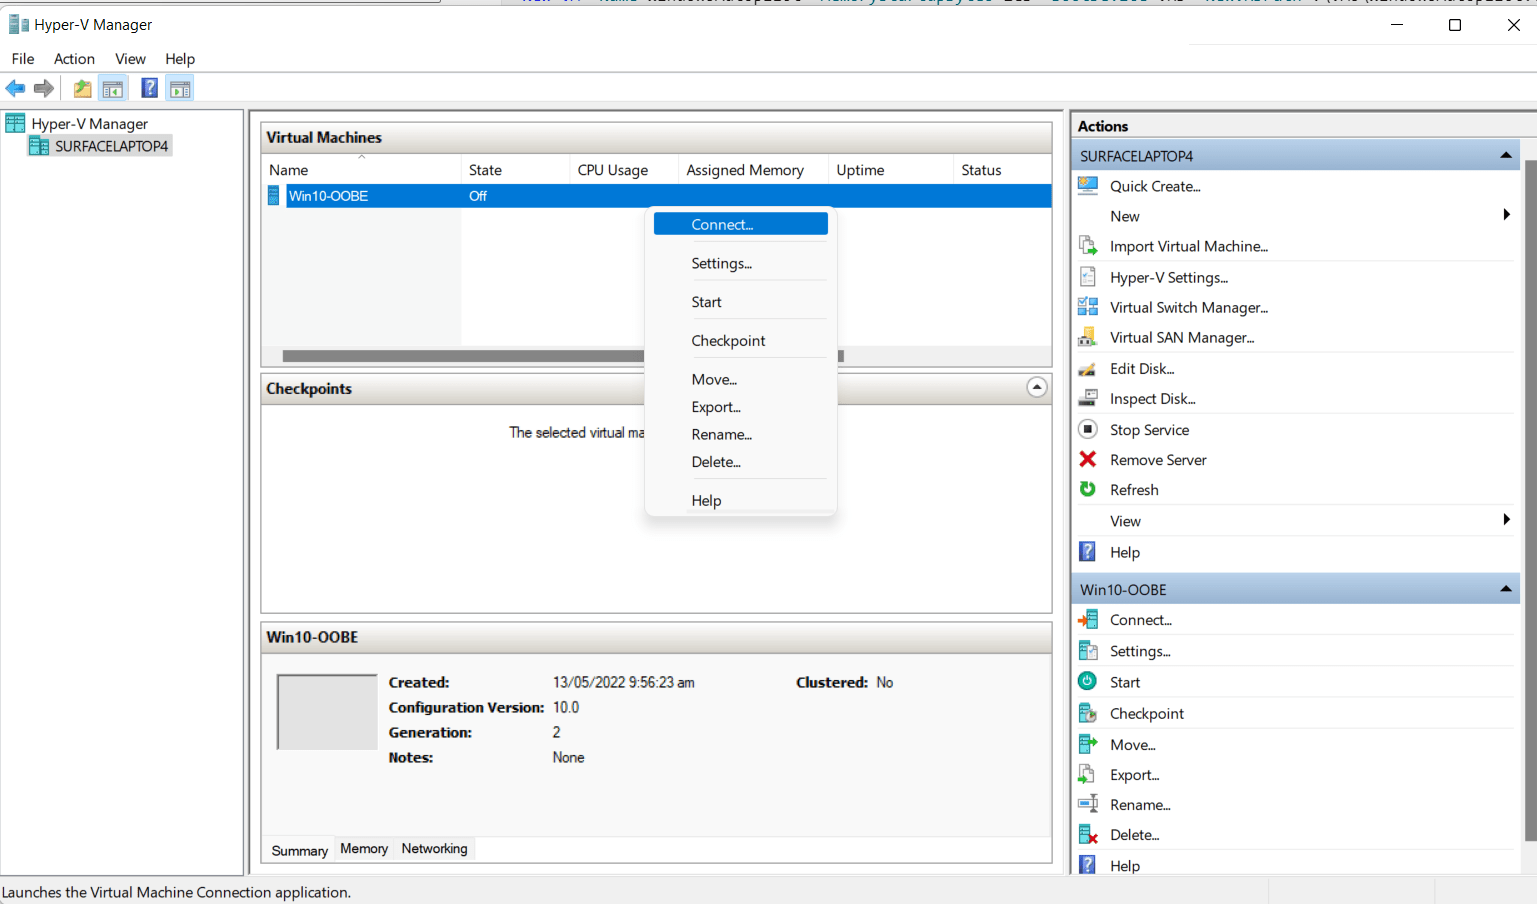Click the Delete icon in Win10-OOBE actions
Screen dimensions: 1537x904
[1088, 834]
